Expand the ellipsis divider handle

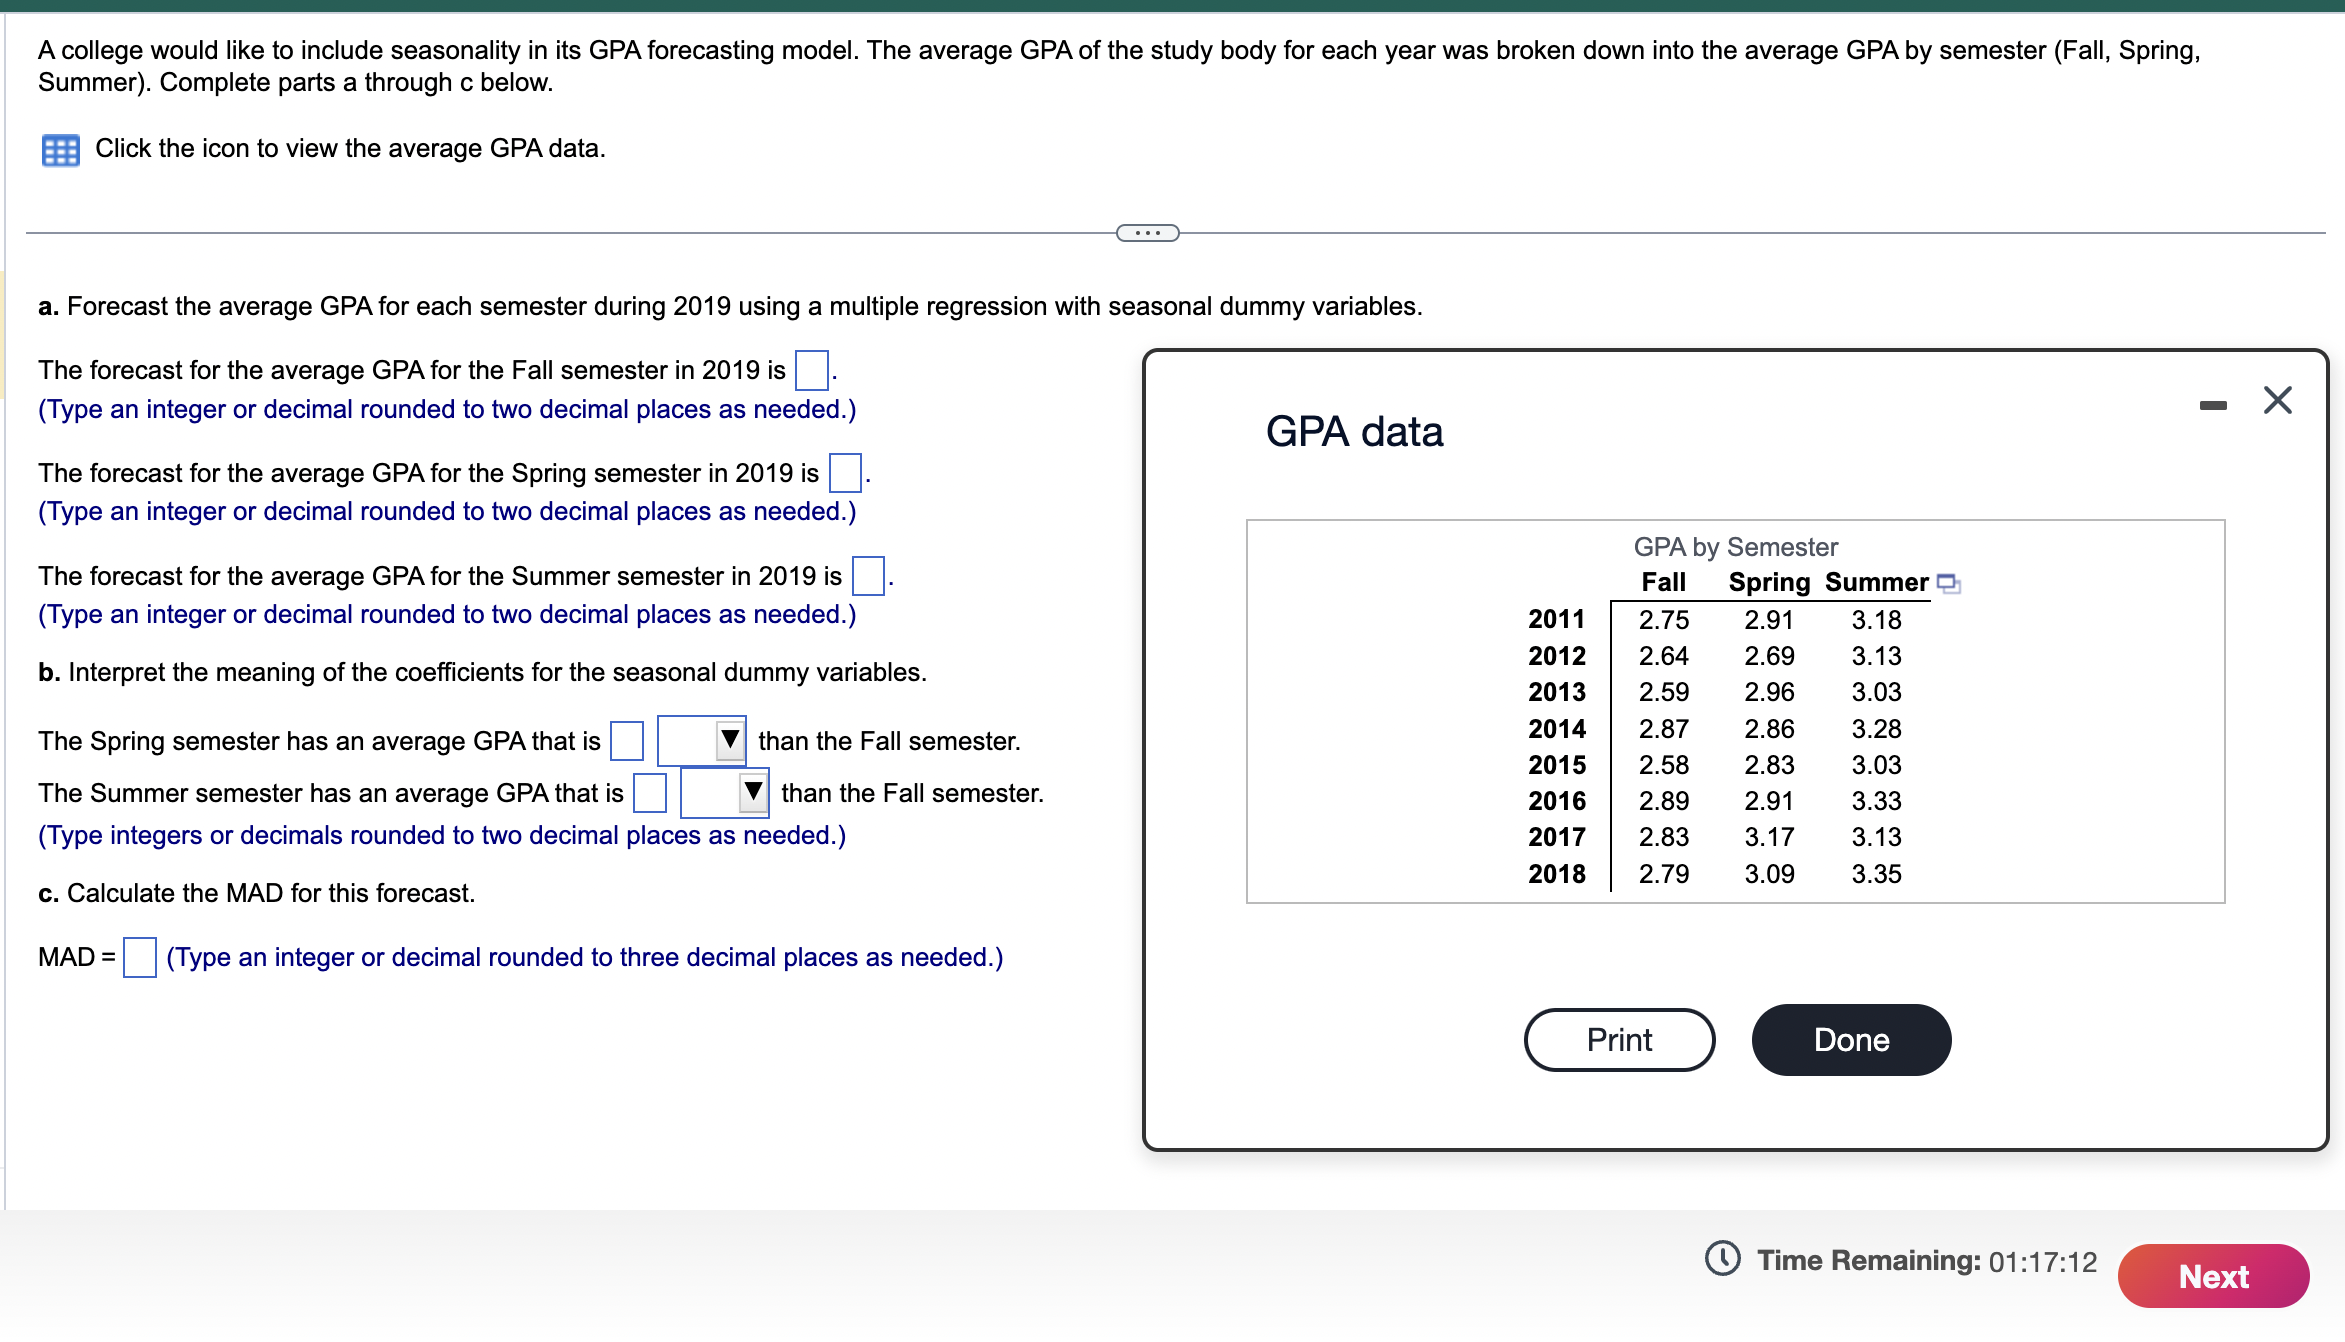1147,233
